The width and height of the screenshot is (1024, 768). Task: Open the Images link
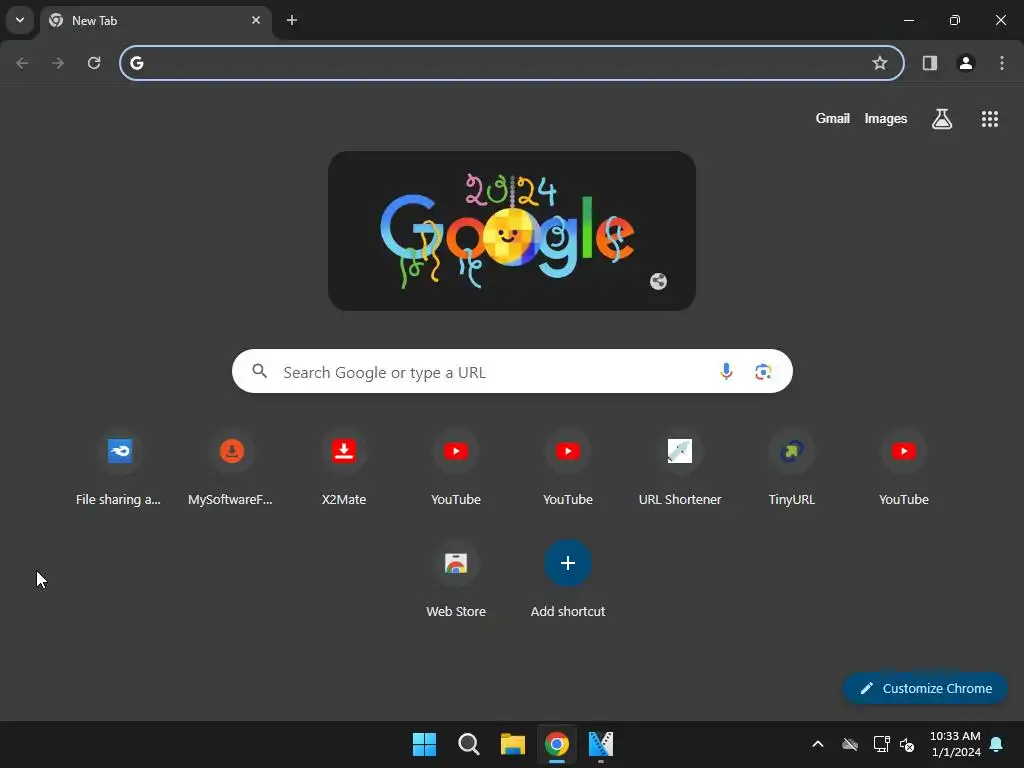[x=886, y=118]
